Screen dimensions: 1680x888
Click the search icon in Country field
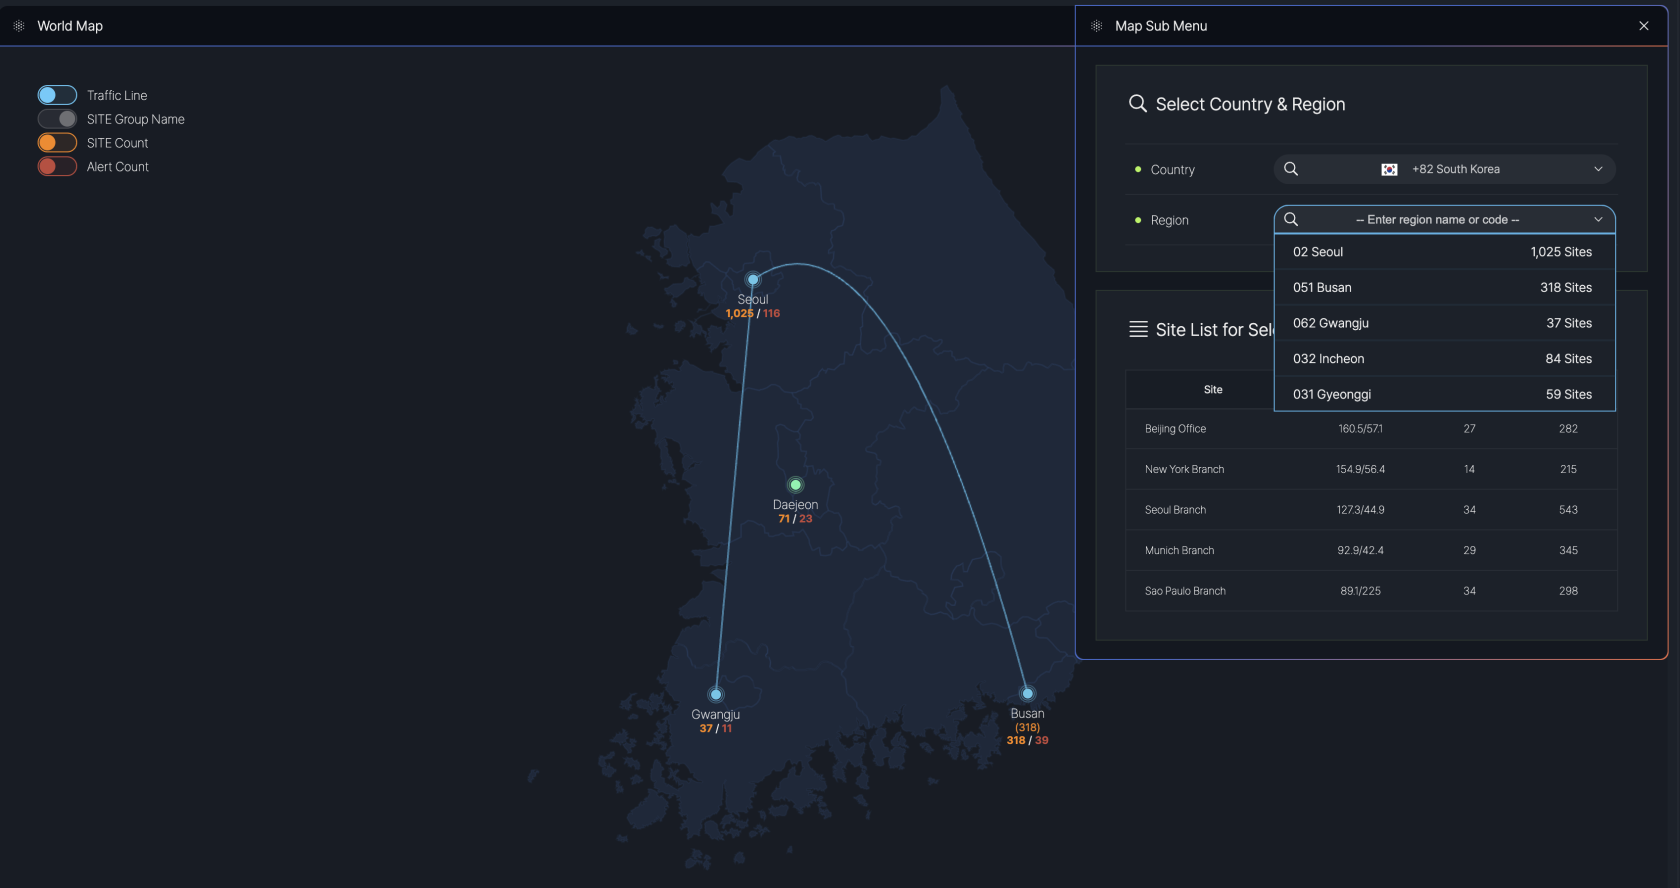(1291, 169)
